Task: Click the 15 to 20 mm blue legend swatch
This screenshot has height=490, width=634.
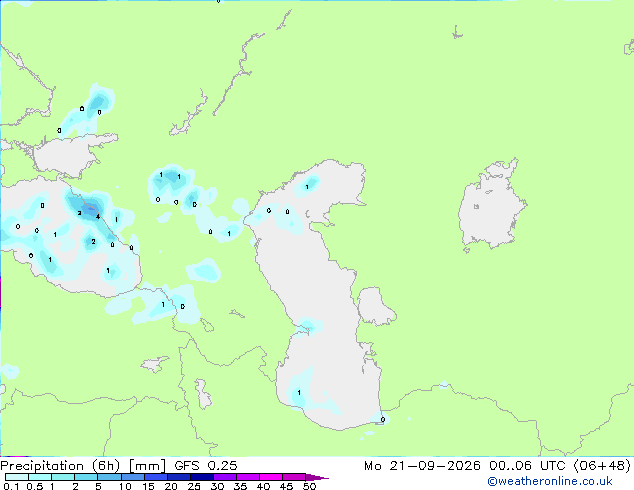Action: coord(156,477)
